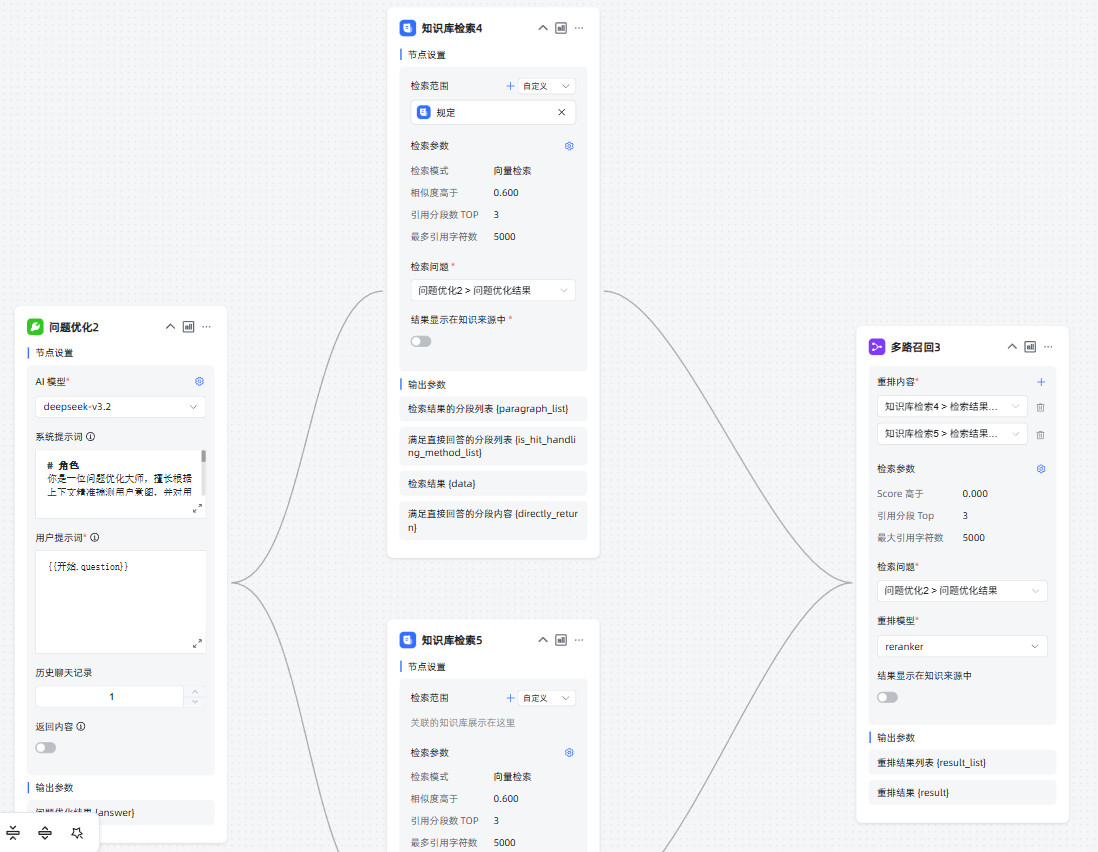Toggle 结果显示在知识来源中 switch in 多路召回3
The height and width of the screenshot is (852, 1098).
887,697
